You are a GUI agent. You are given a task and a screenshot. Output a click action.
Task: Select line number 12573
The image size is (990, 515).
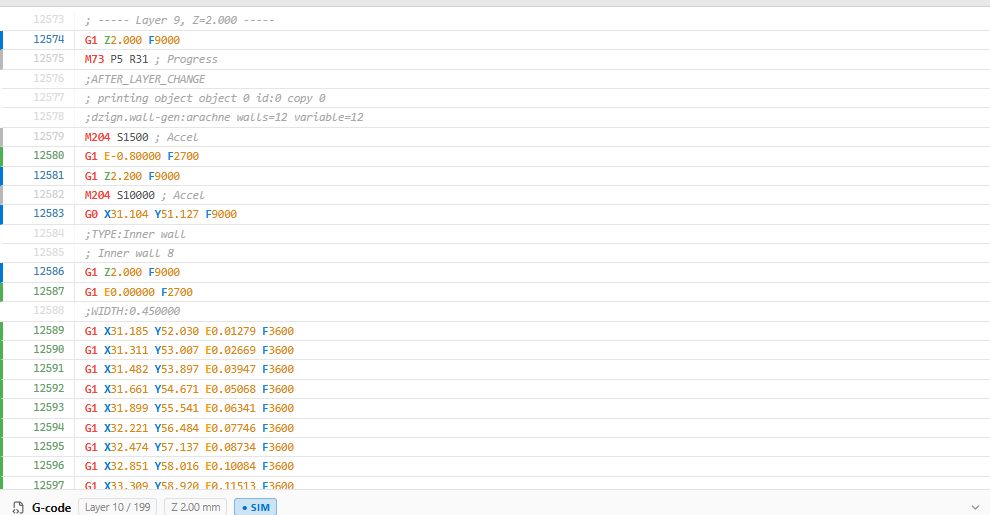[49, 20]
